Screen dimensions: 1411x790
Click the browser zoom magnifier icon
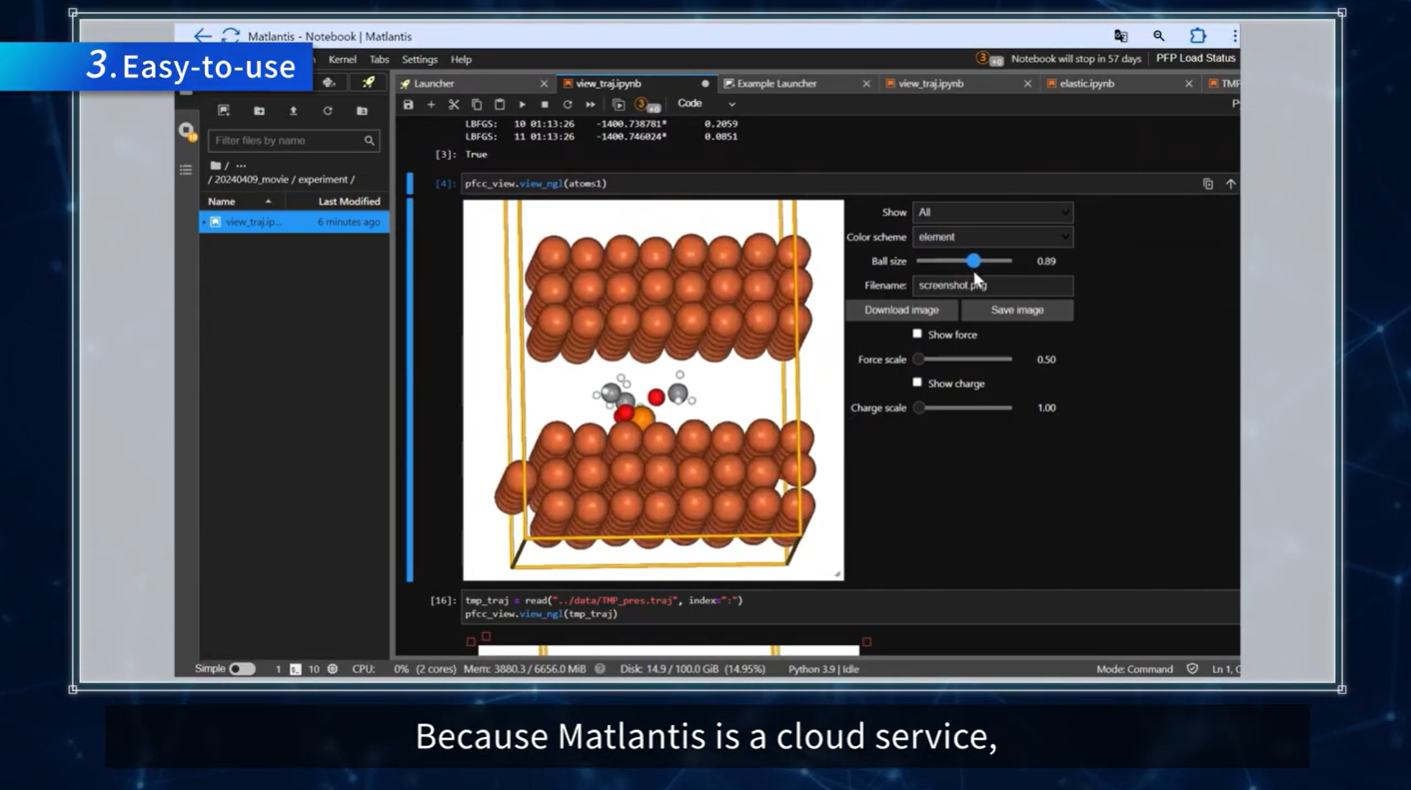tap(1159, 36)
